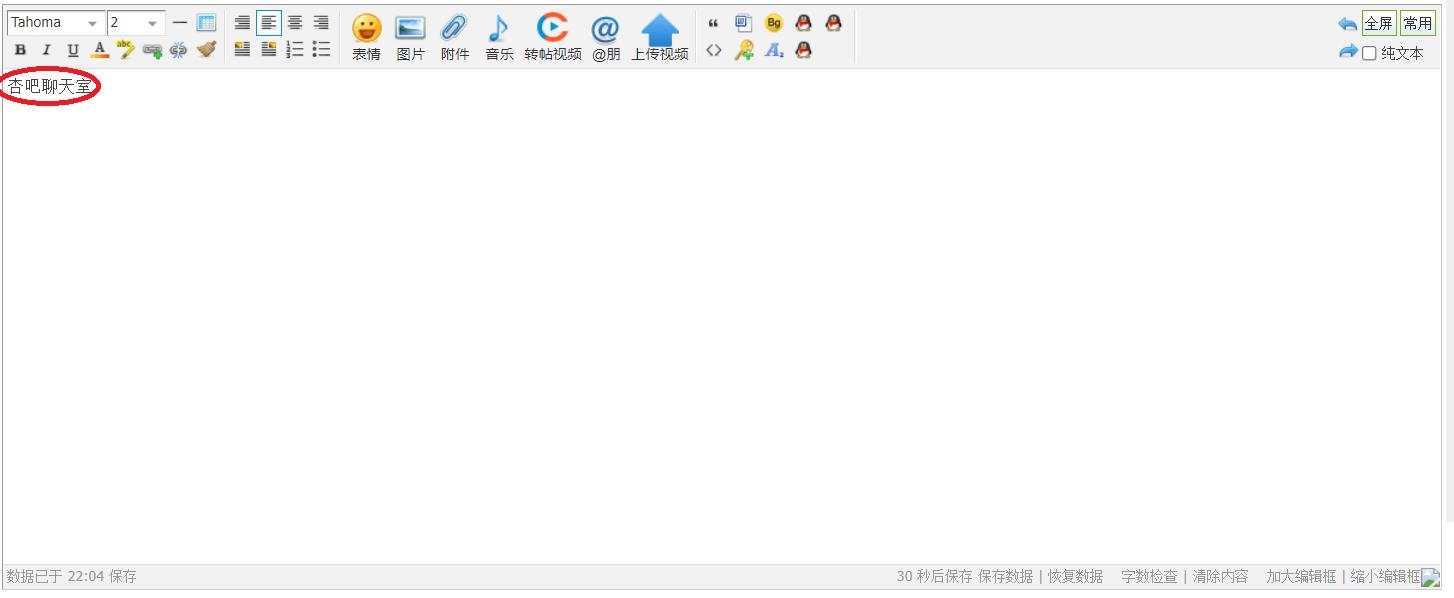Switch to the 常用 editor mode

coord(1417,23)
